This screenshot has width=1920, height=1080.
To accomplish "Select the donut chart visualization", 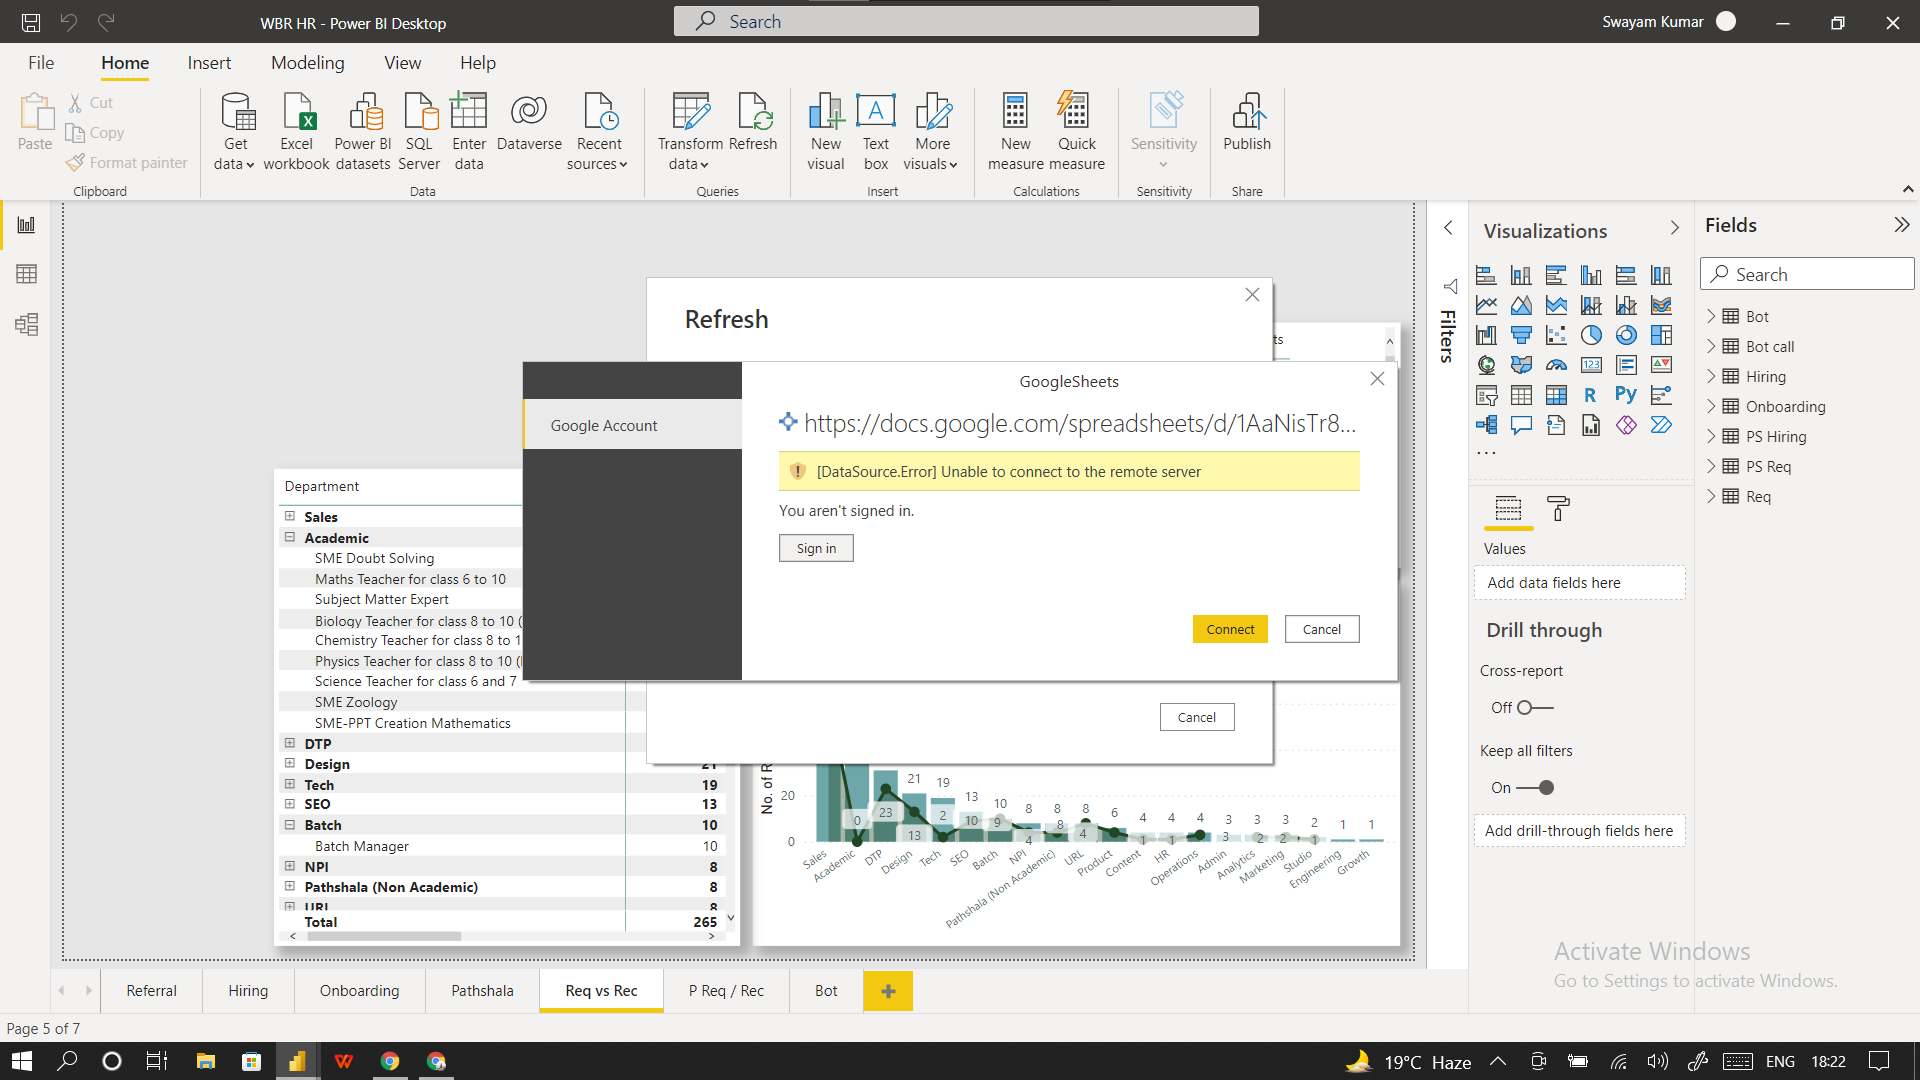I will click(x=1626, y=335).
